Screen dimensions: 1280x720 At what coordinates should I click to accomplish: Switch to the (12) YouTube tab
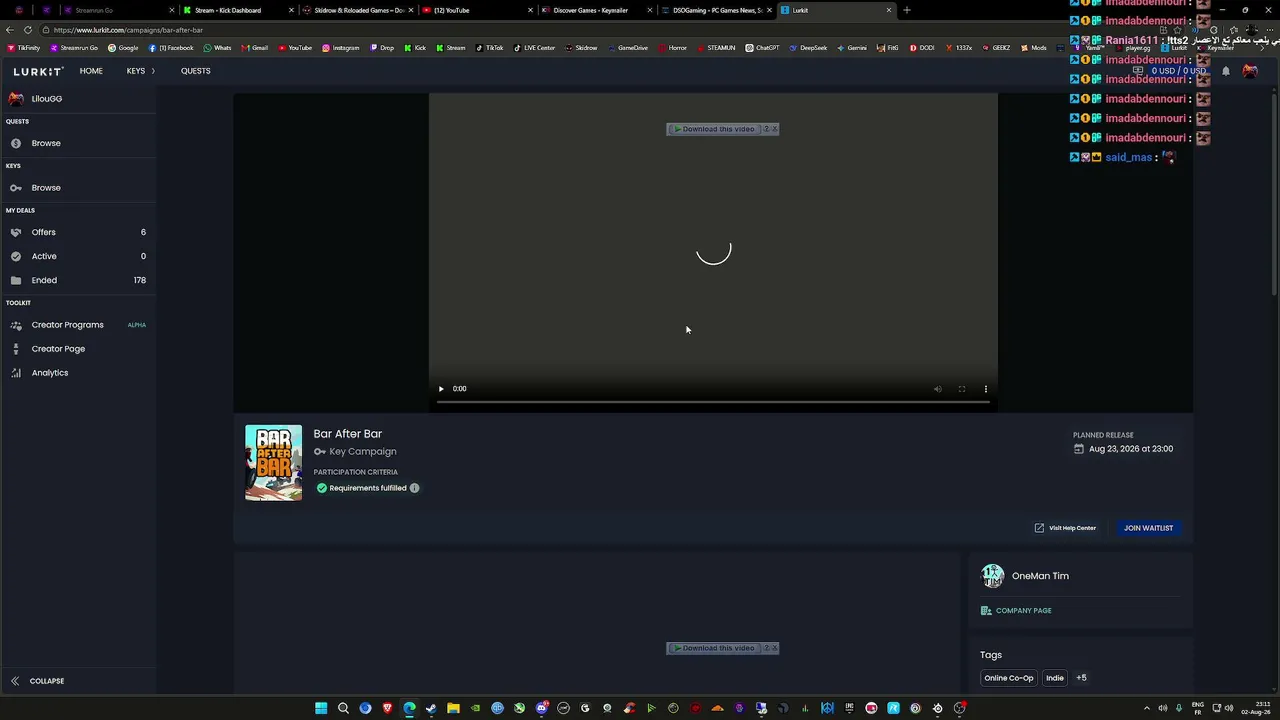point(477,10)
